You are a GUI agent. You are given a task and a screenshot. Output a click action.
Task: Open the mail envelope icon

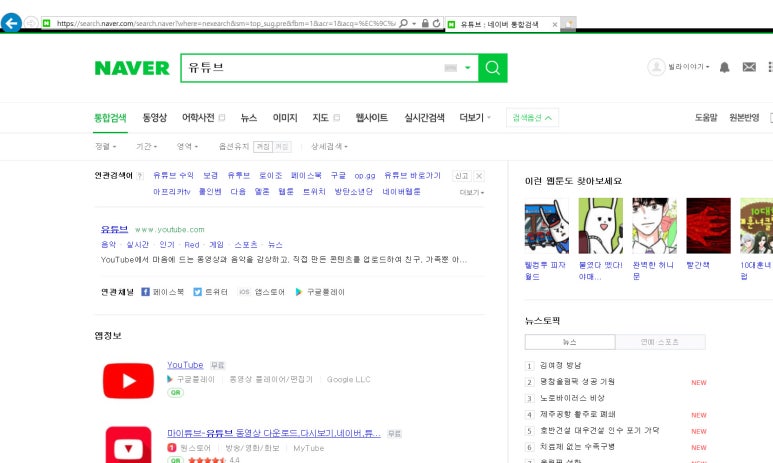coord(749,67)
